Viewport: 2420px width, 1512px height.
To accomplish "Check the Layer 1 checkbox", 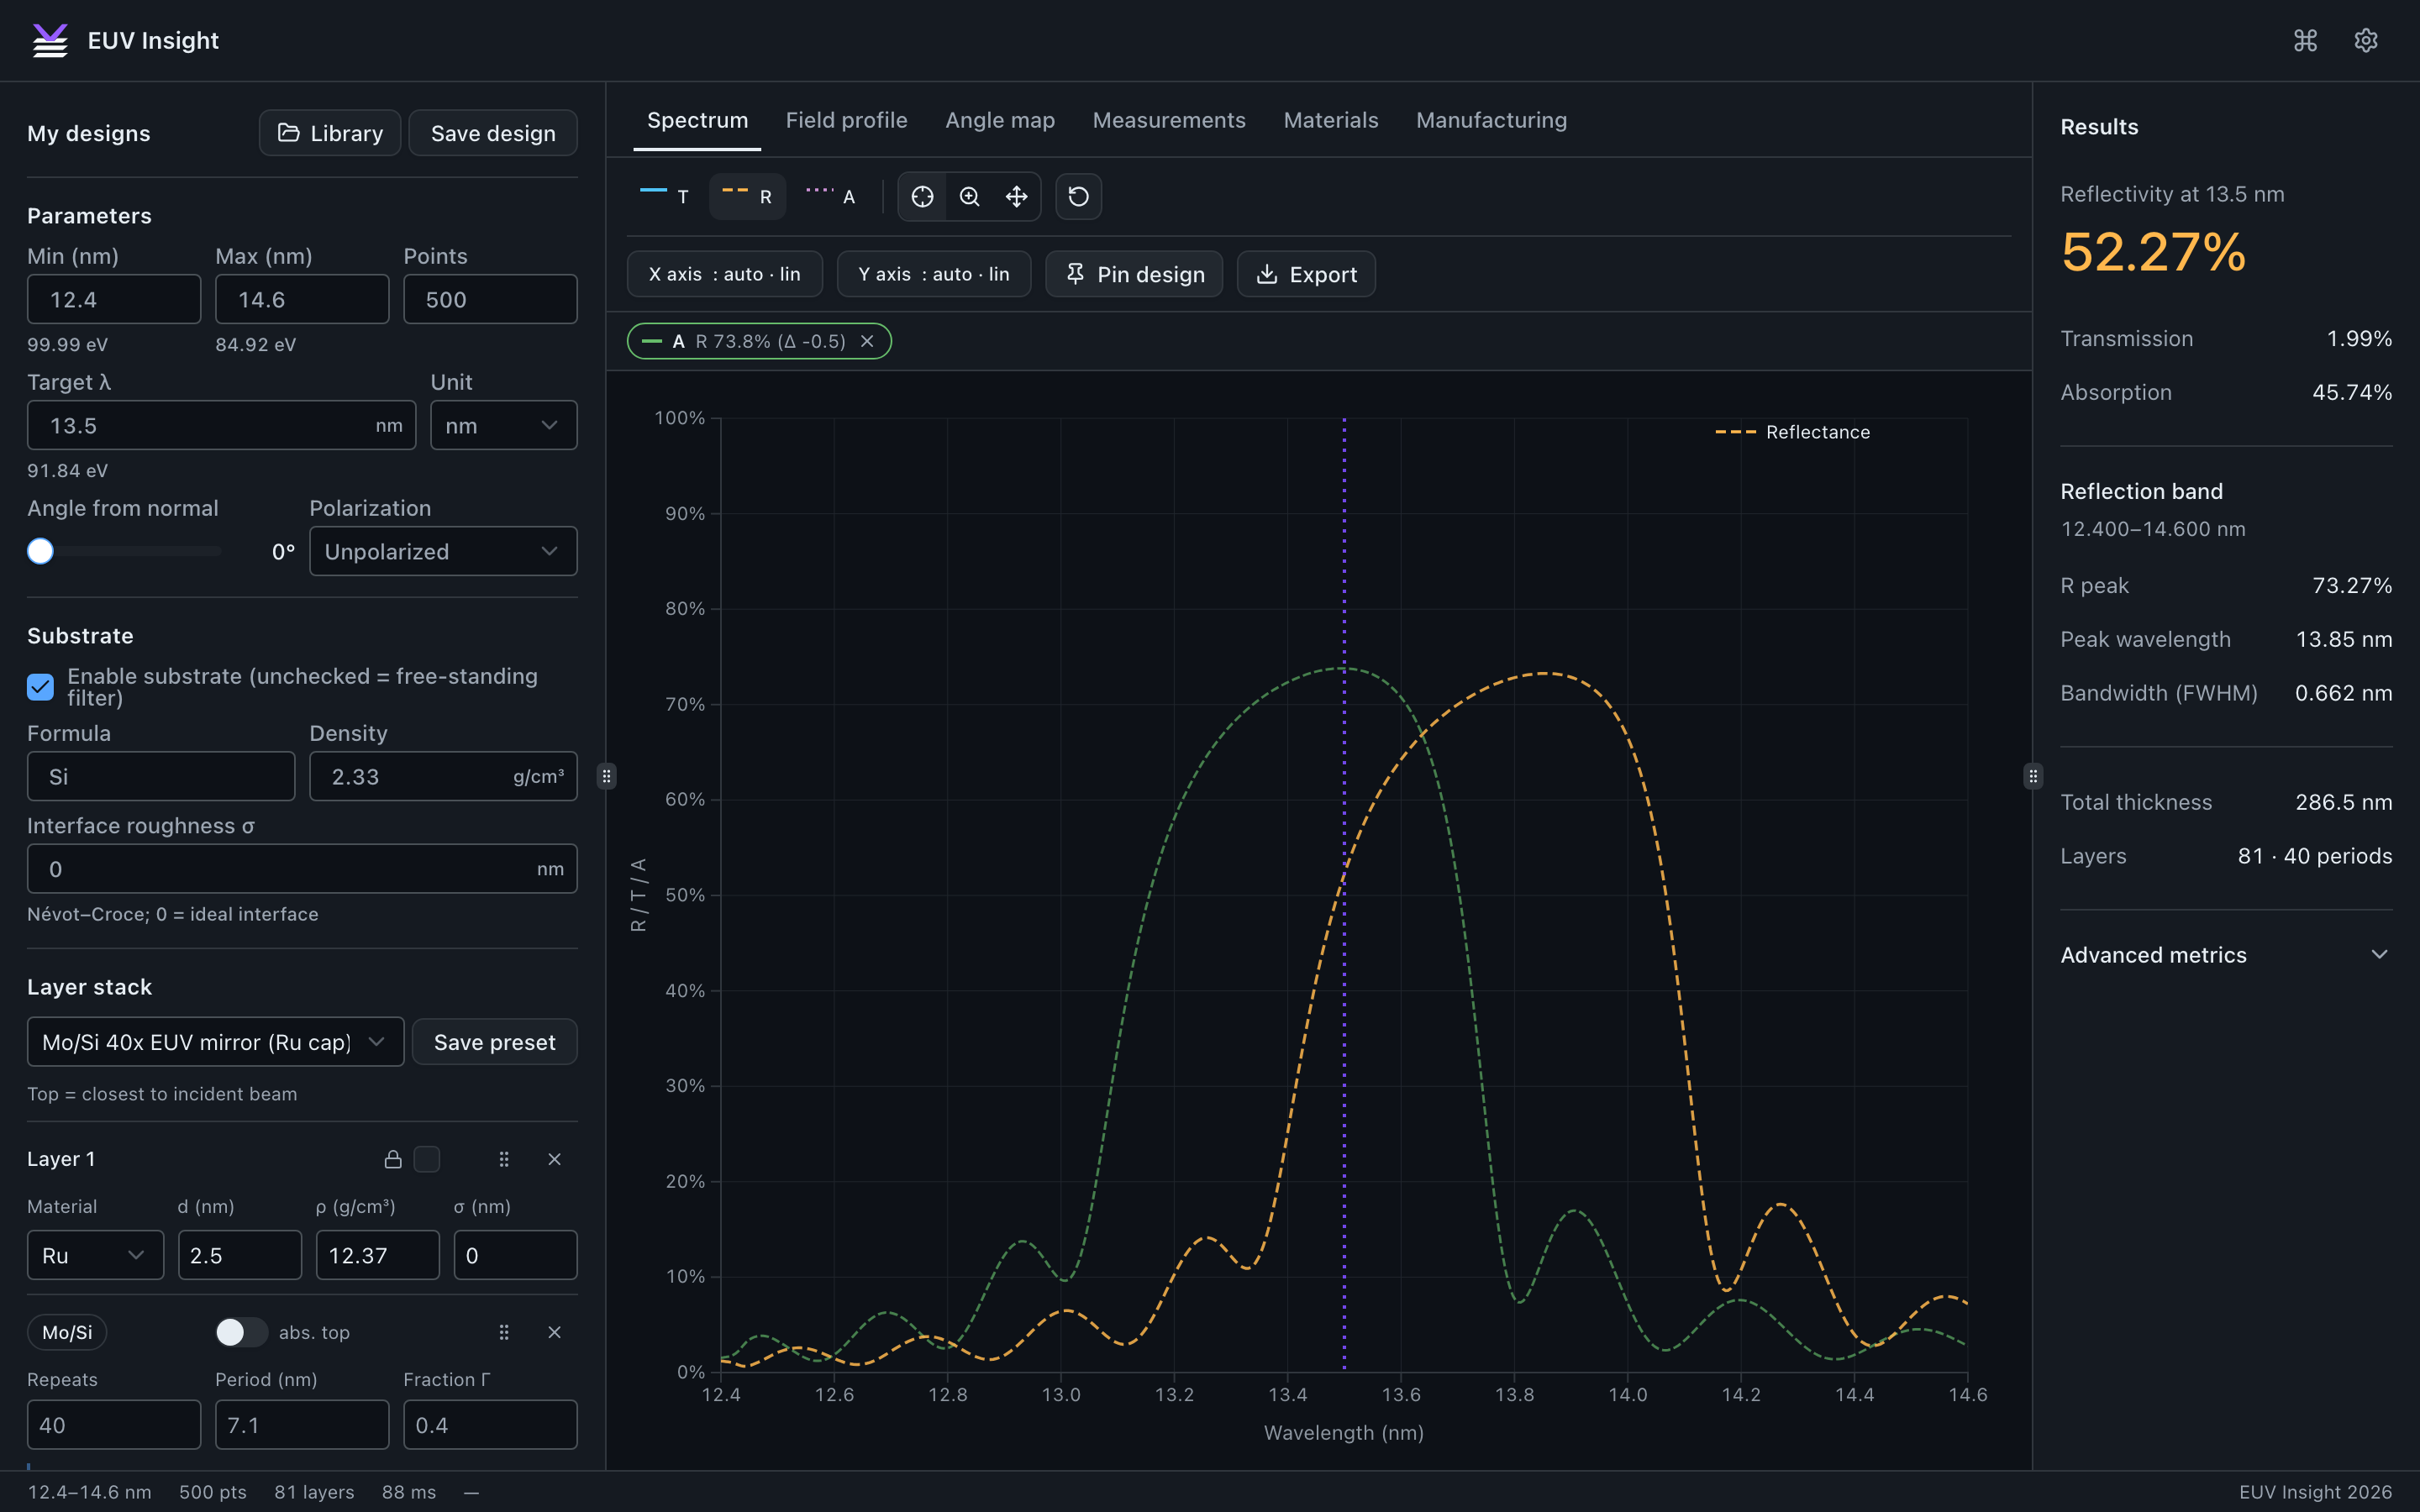I will [427, 1159].
